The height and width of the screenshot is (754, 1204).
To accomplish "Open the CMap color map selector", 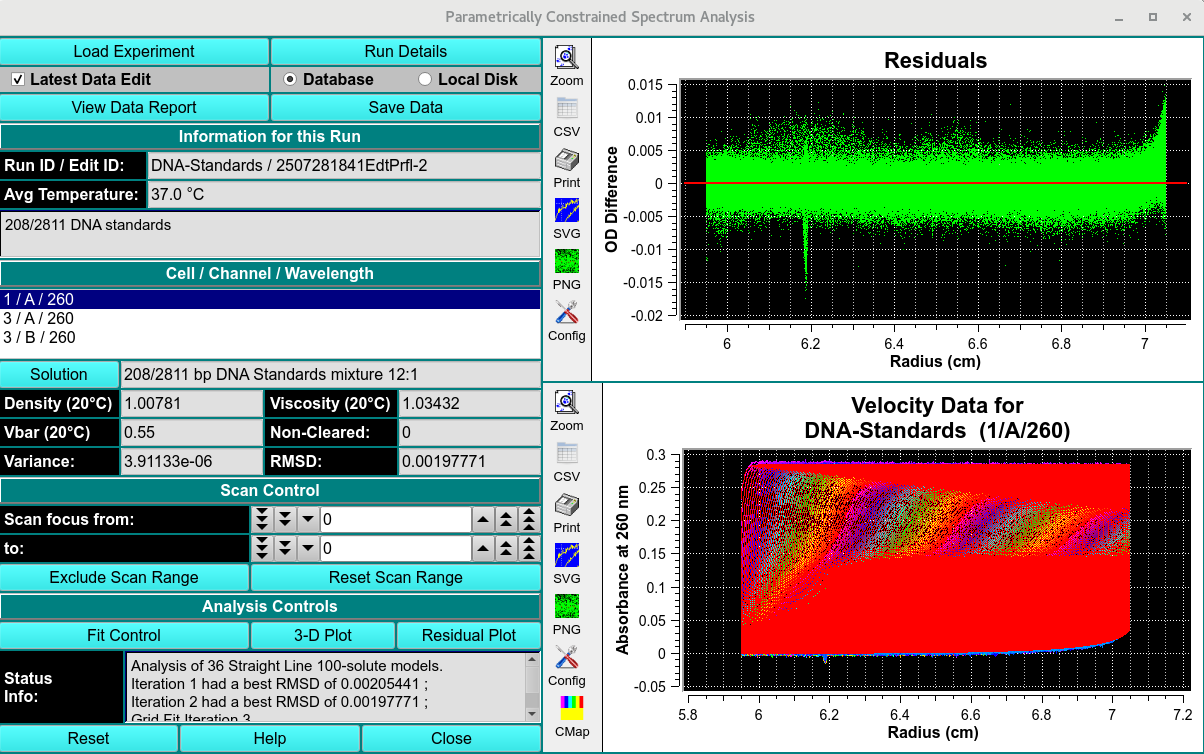I will click(x=571, y=709).
